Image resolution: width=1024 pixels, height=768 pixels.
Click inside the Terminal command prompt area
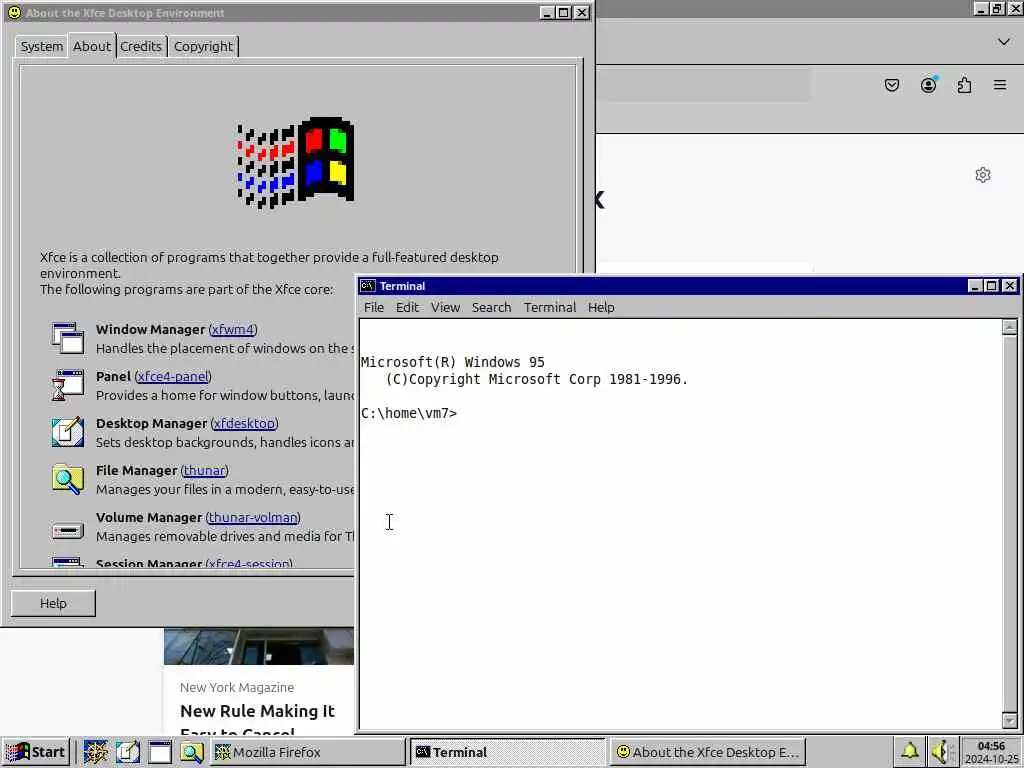[679, 524]
